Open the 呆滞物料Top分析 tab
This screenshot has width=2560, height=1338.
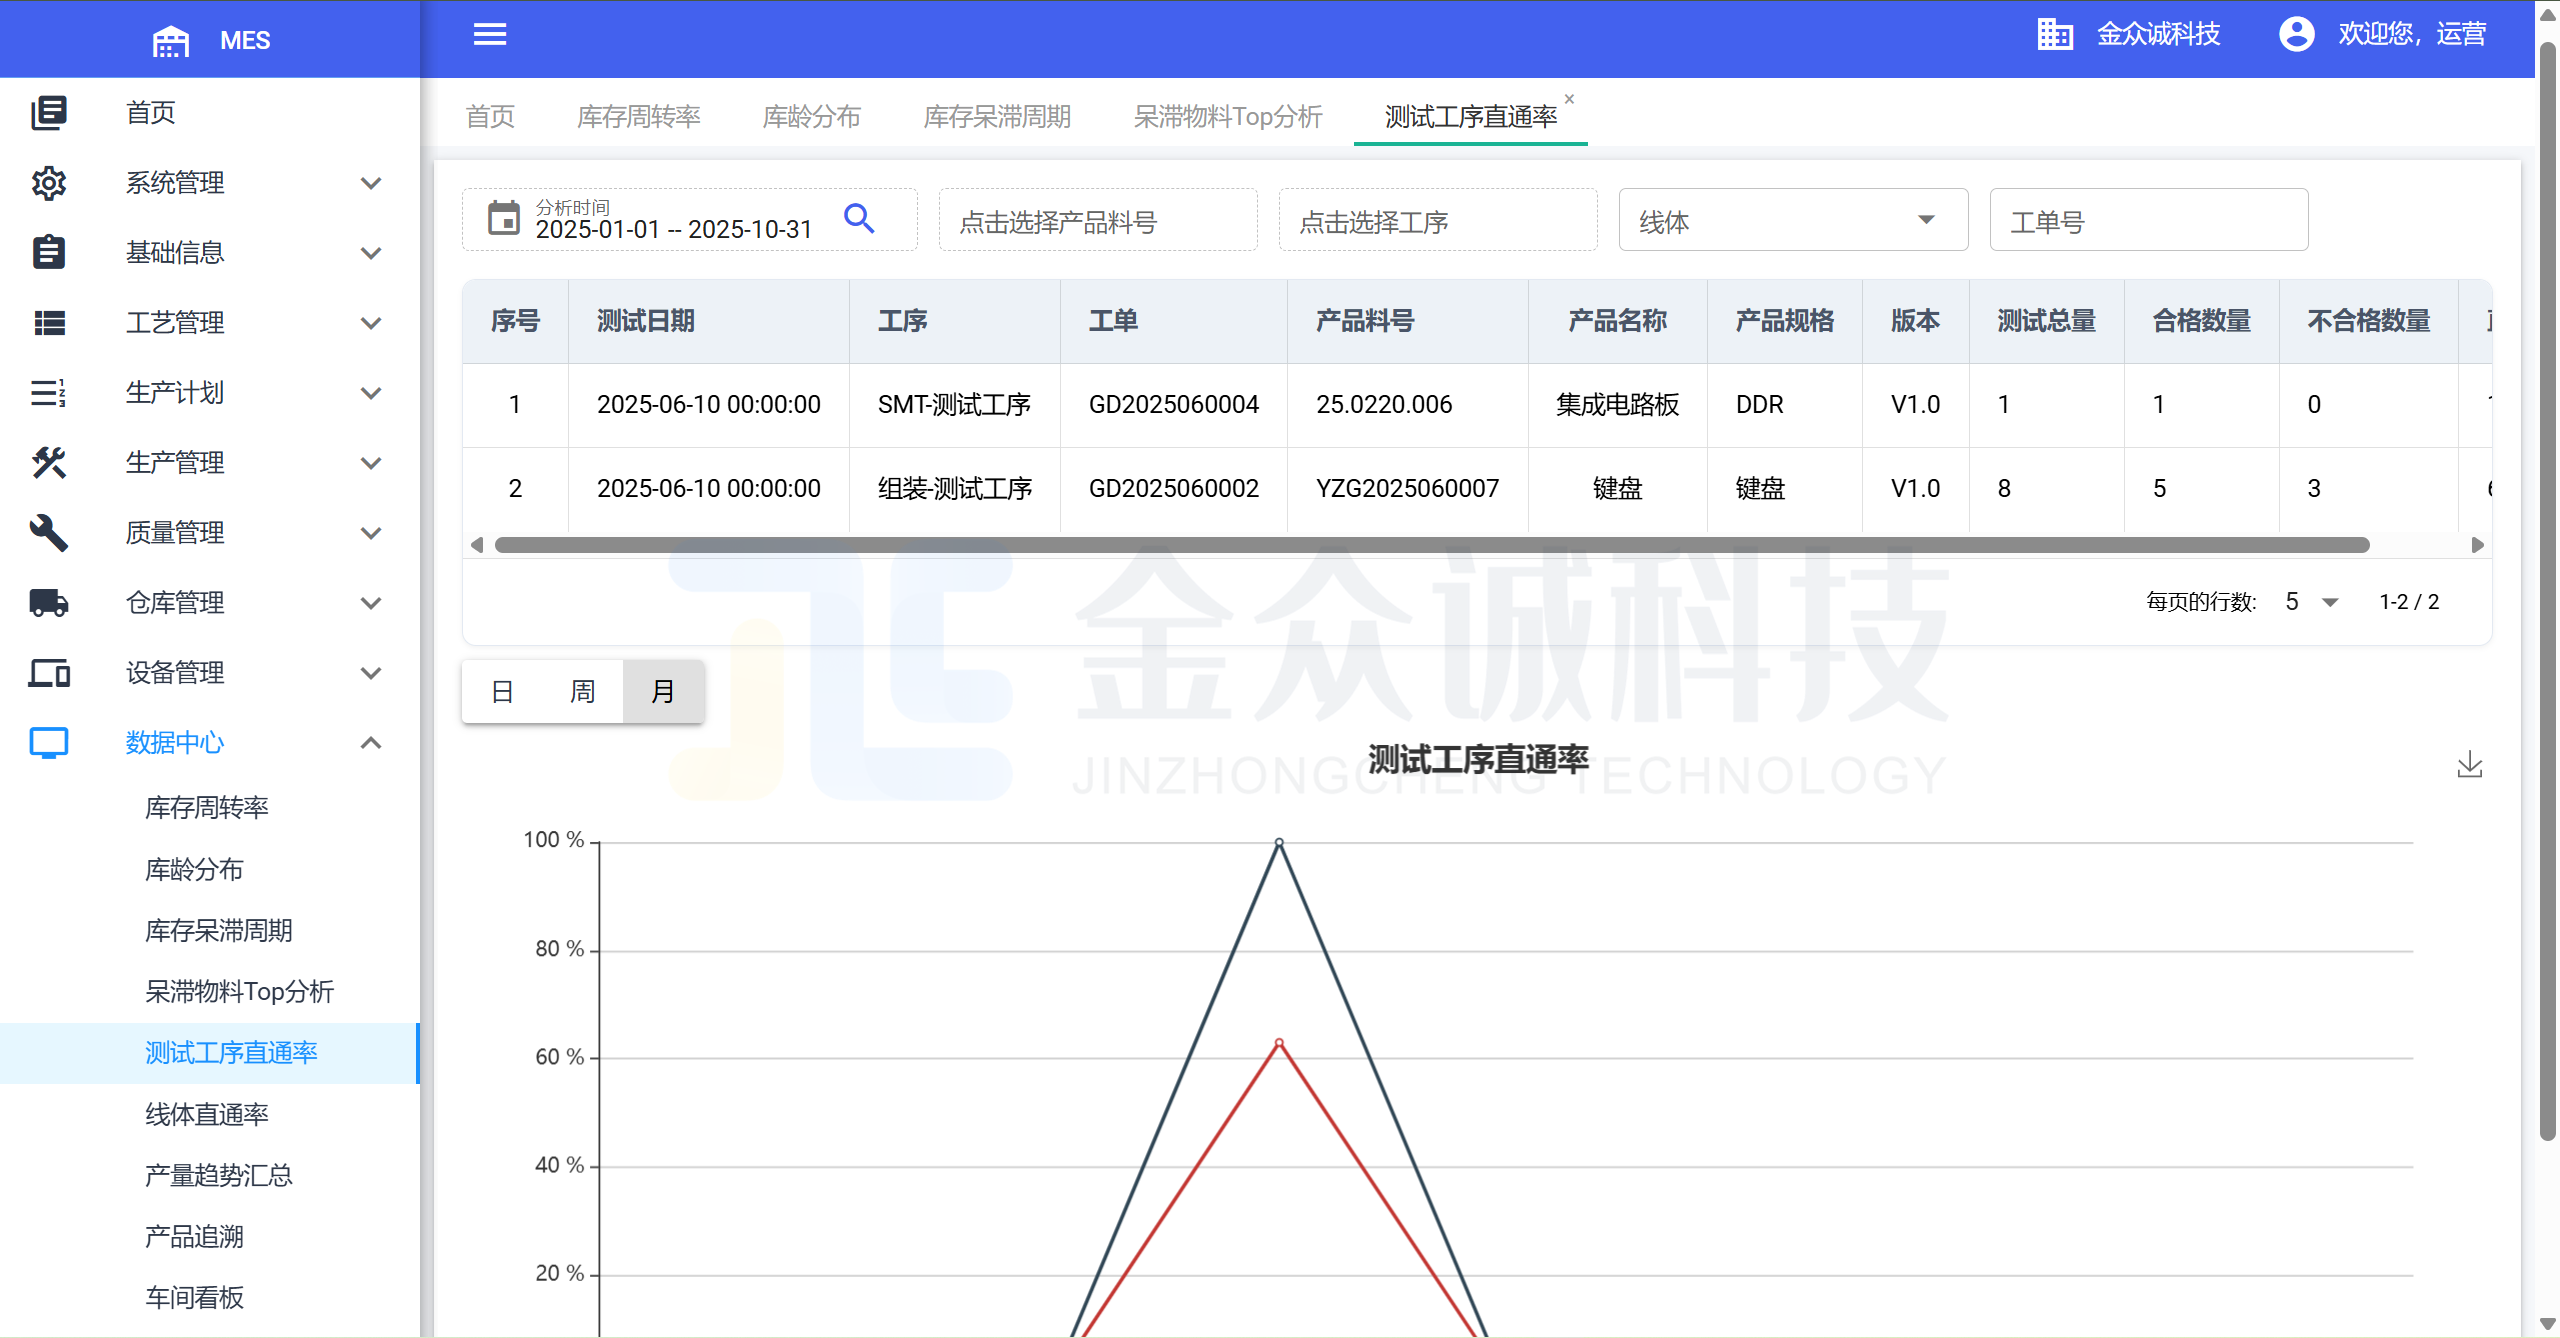click(x=1227, y=117)
